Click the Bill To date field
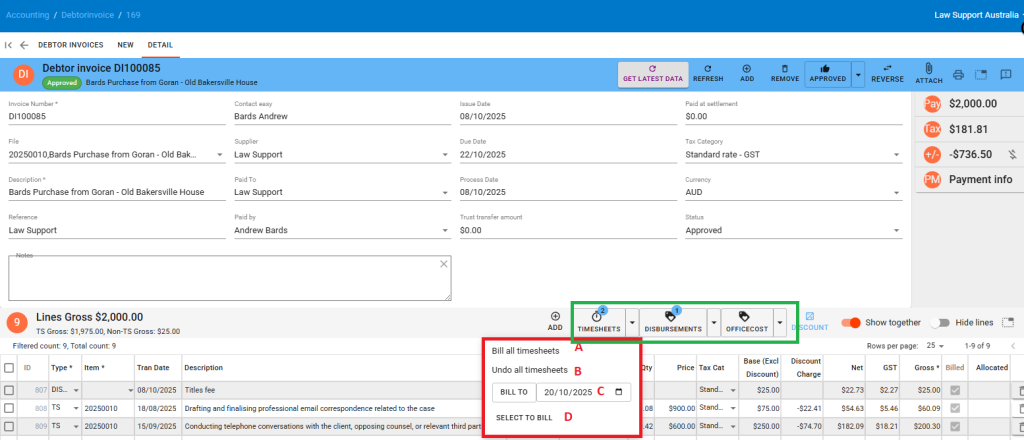The image size is (1024, 440). pyautogui.click(x=583, y=392)
